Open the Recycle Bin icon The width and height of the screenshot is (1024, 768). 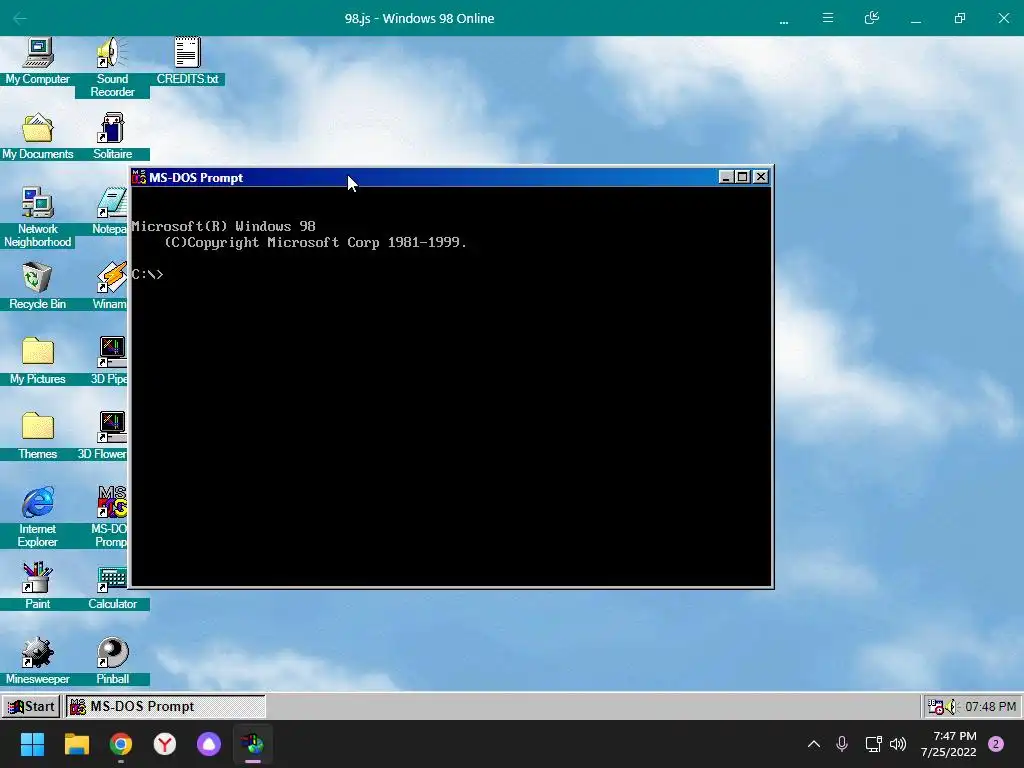(x=38, y=285)
